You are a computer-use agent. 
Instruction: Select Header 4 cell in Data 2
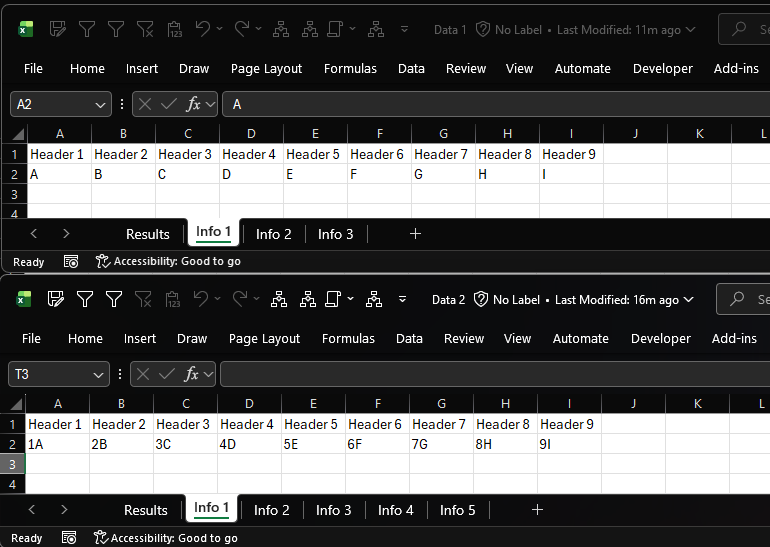(x=249, y=424)
